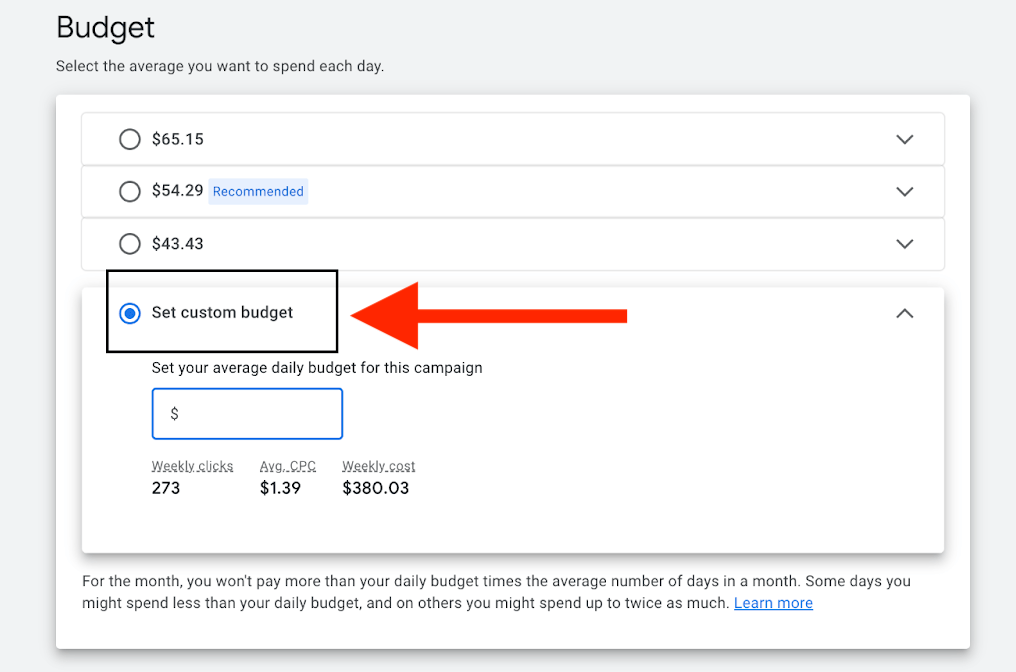Click the $380.03 weekly cost value

(x=375, y=488)
